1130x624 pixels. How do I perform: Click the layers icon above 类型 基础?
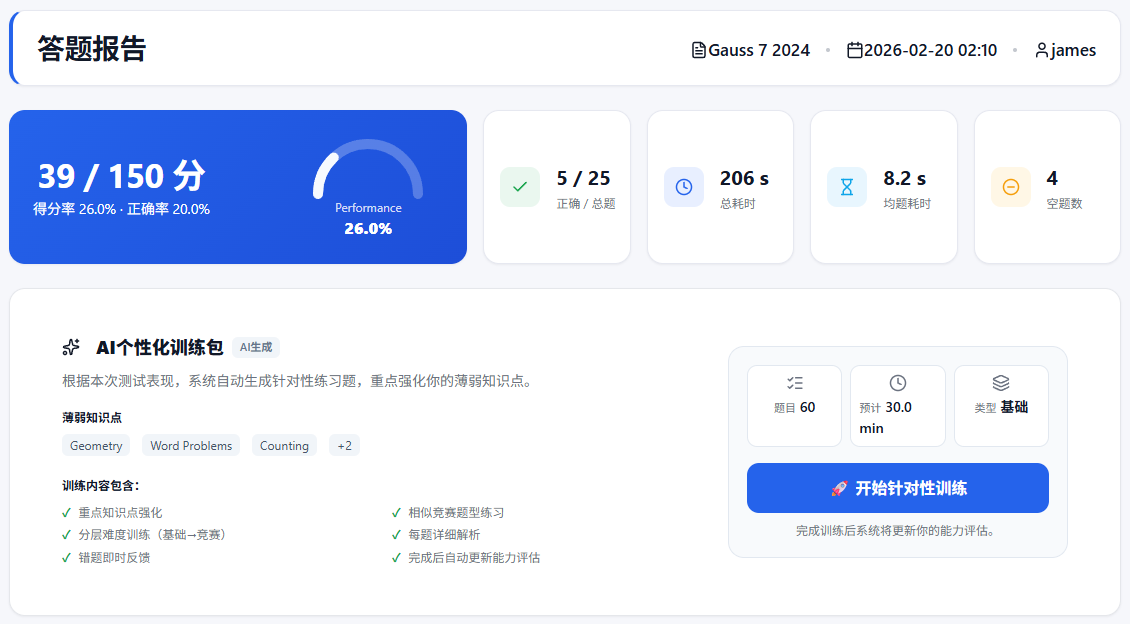pos(1001,381)
